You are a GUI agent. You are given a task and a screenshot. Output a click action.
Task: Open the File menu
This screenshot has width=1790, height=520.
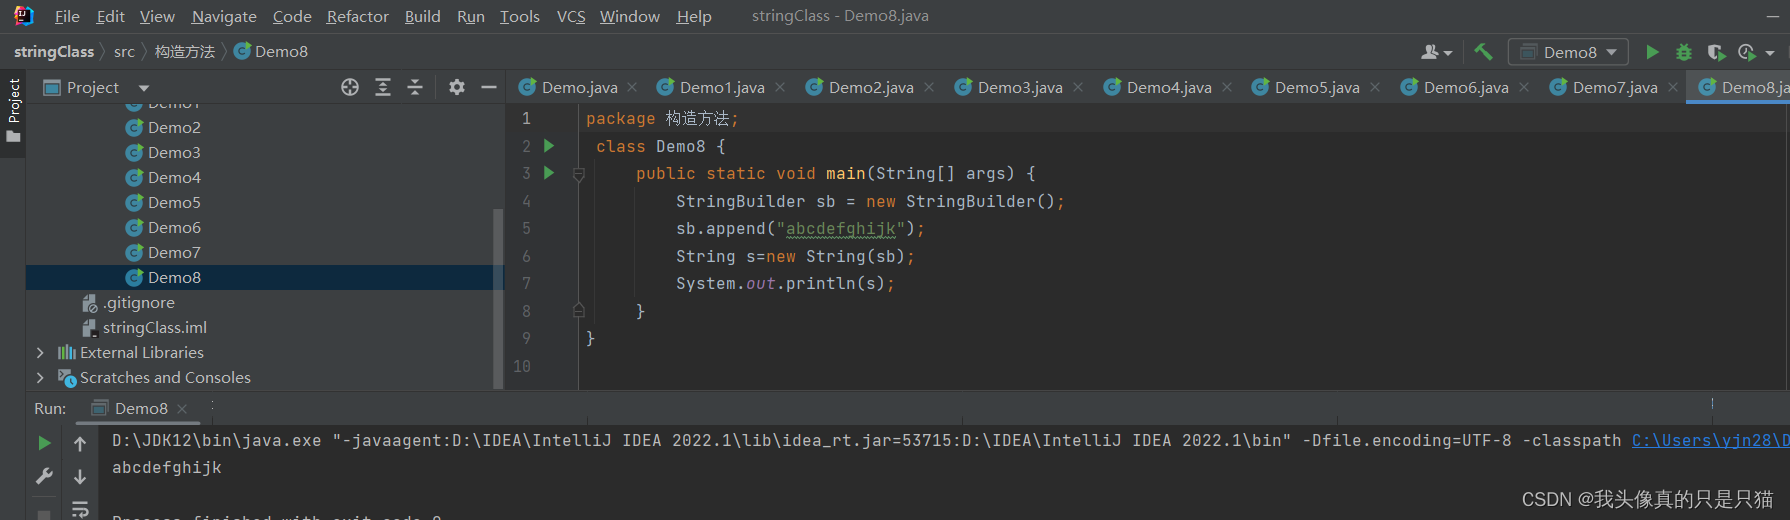[x=67, y=16]
